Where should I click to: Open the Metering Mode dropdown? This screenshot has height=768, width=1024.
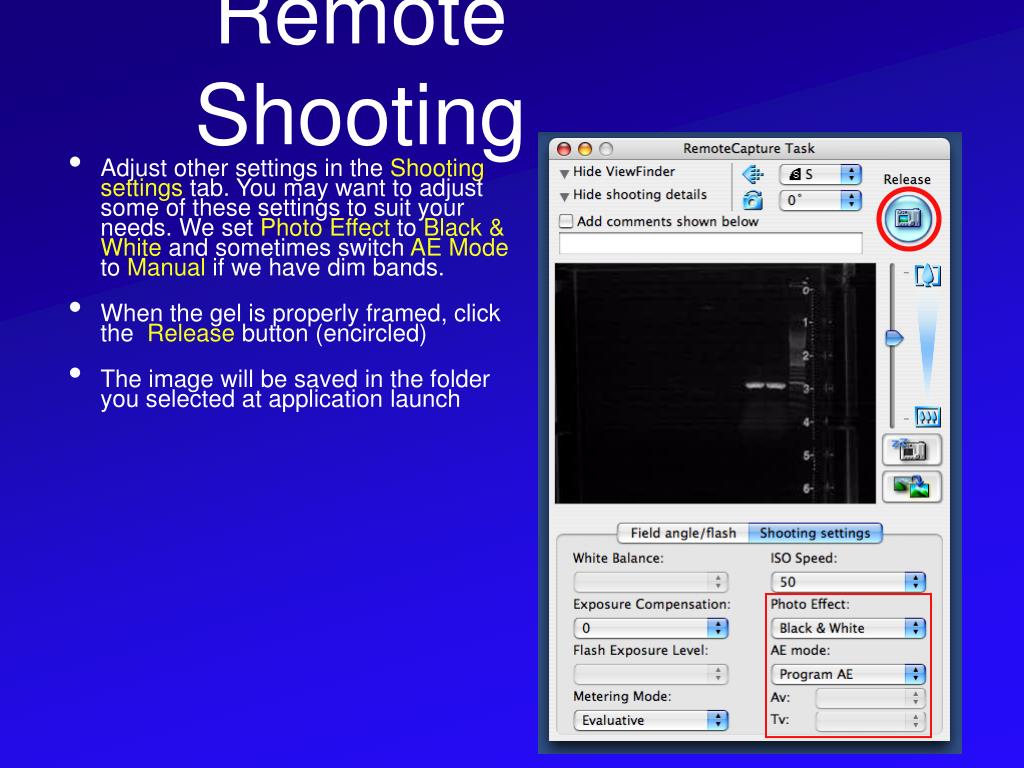[x=650, y=720]
